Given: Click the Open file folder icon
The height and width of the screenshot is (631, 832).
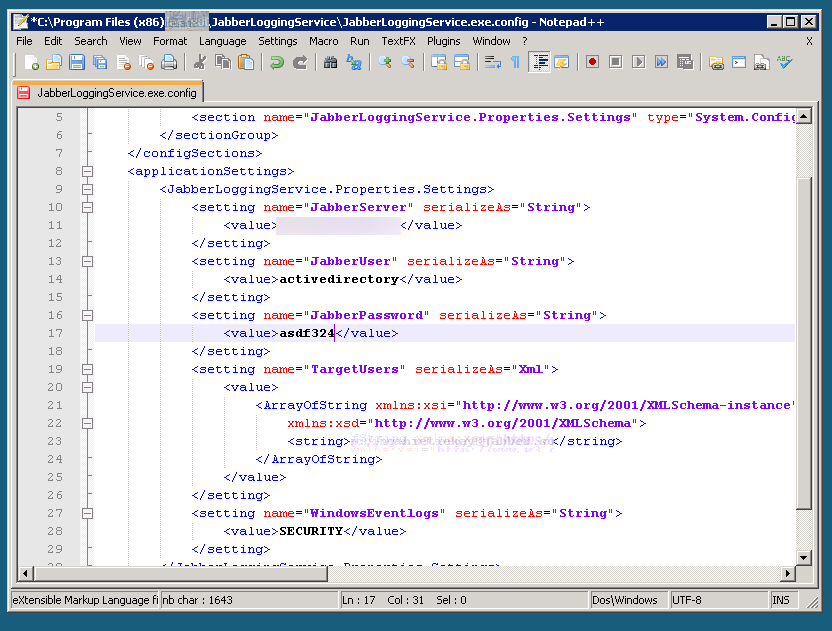Looking at the screenshot, I should point(54,63).
